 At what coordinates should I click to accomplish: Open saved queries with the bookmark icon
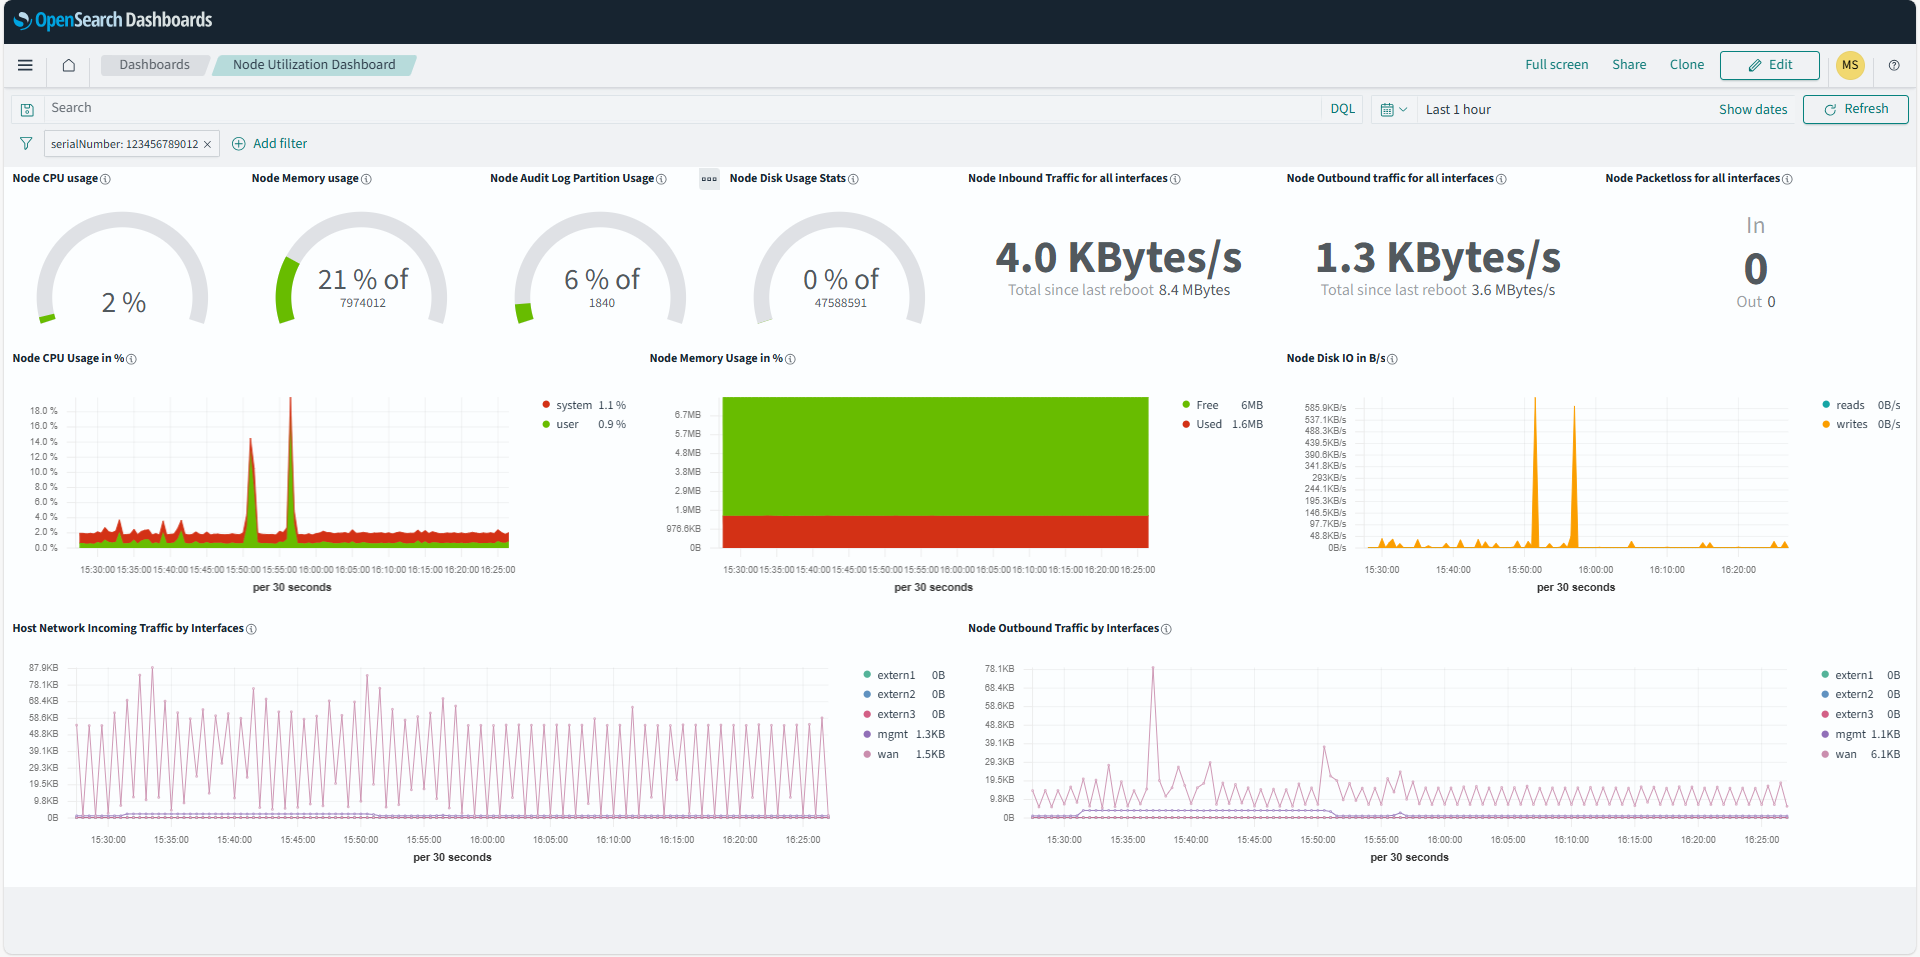click(x=27, y=108)
